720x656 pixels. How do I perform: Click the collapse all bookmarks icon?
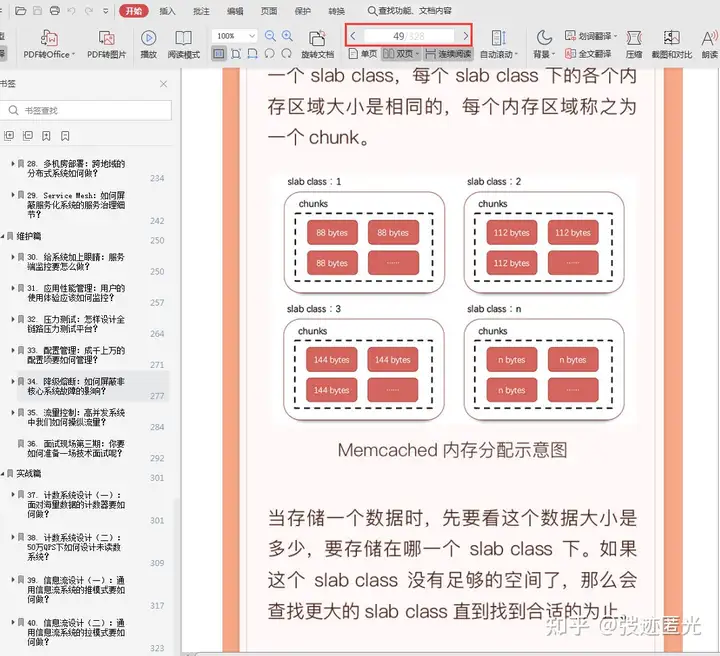pyautogui.click(x=28, y=136)
